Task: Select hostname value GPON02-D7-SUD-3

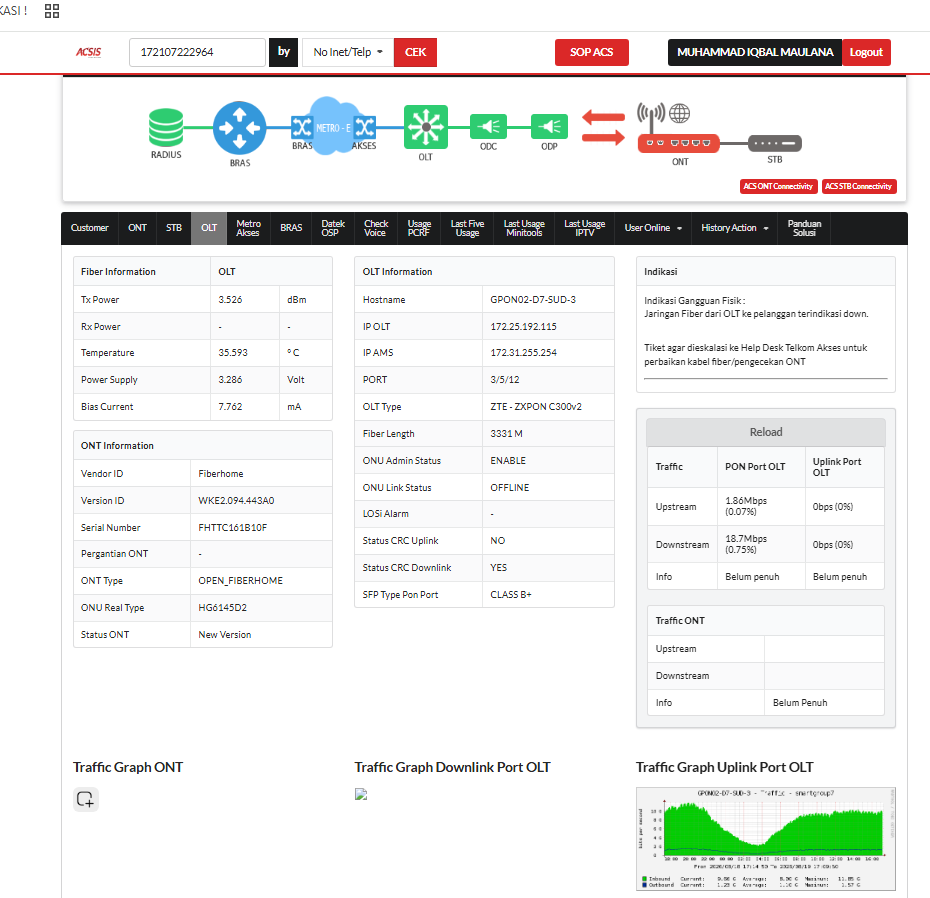Action: pyautogui.click(x=533, y=300)
